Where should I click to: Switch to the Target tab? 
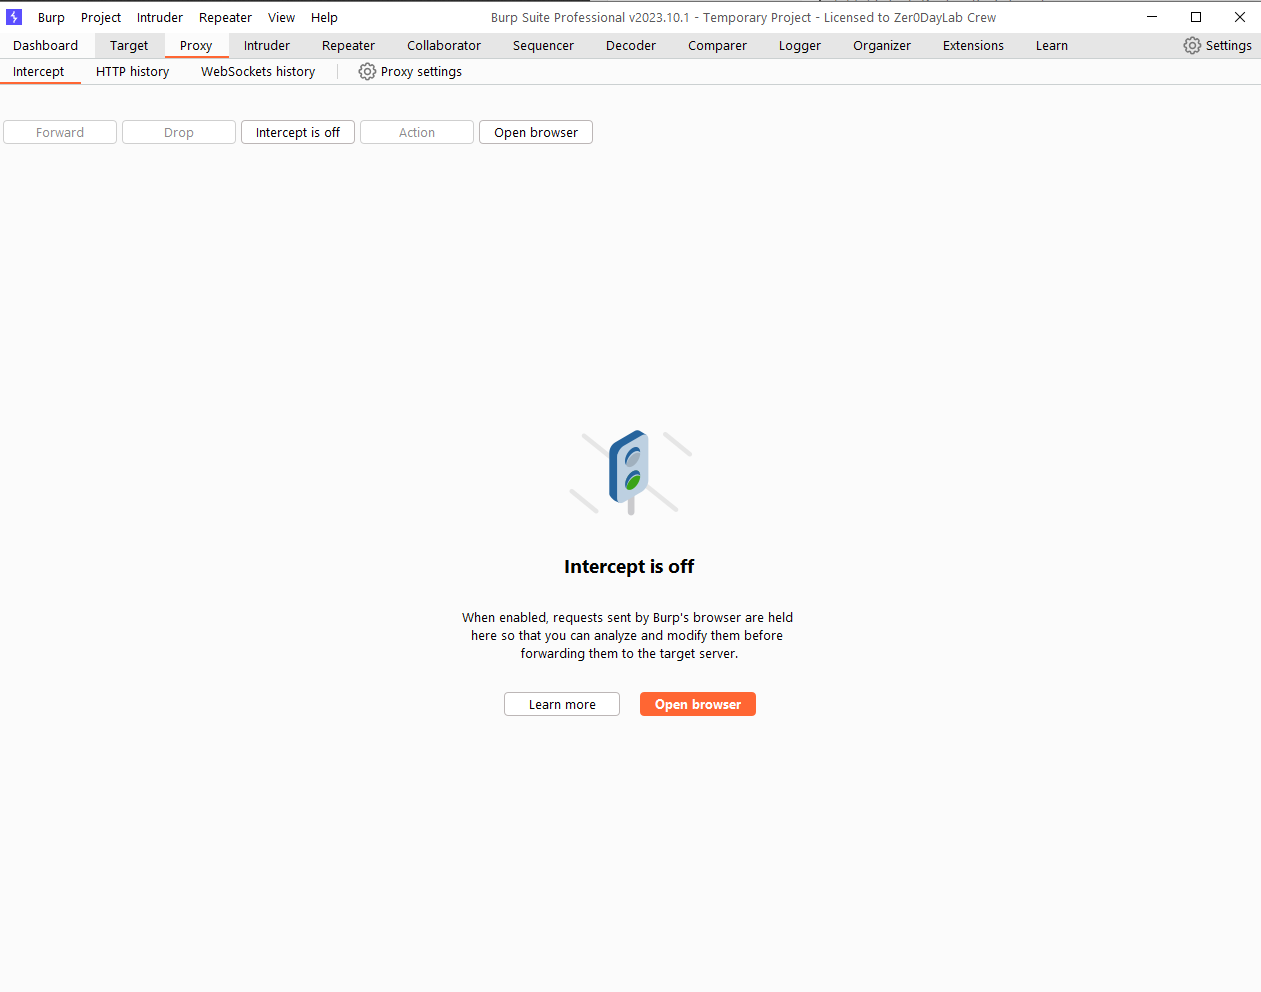tap(129, 46)
